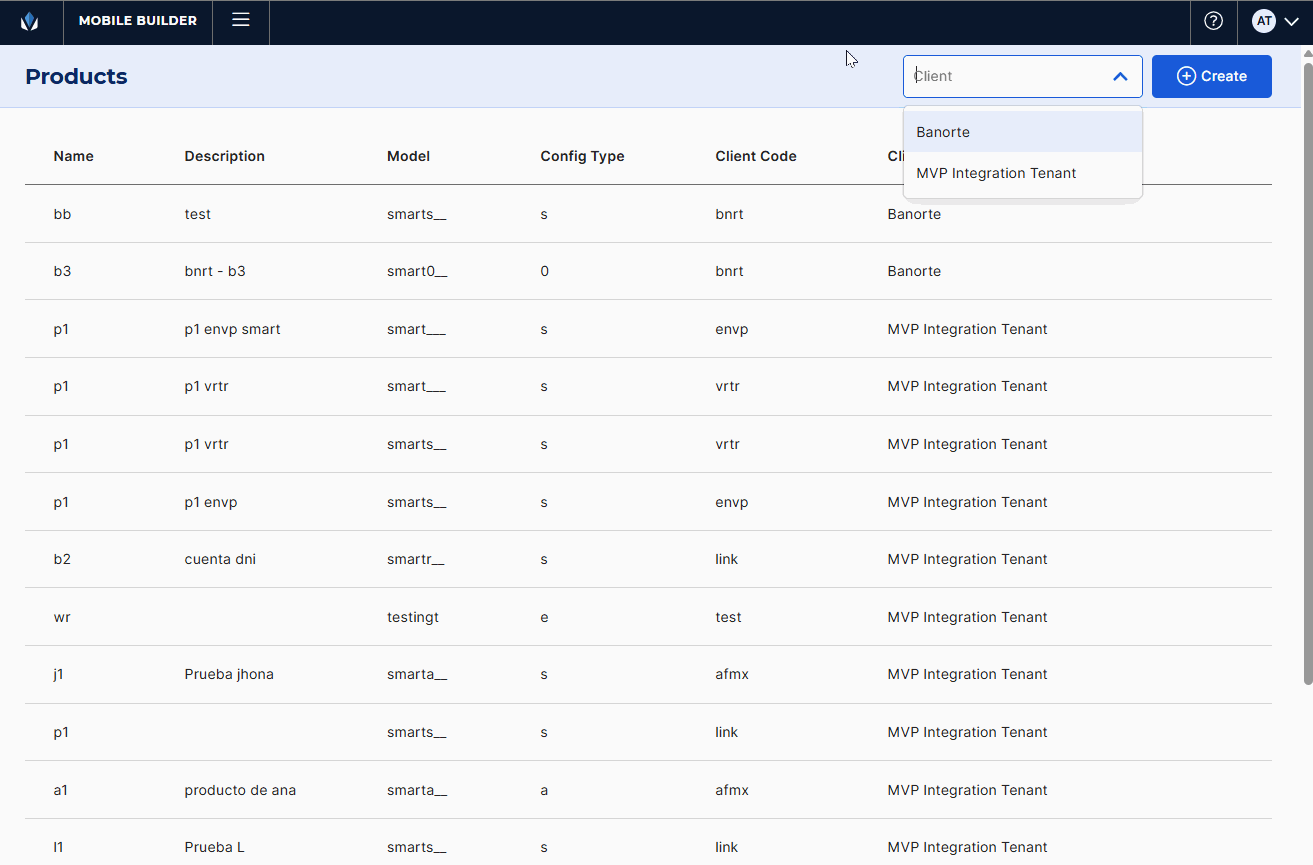Viewport: 1313px width, 865px height.
Task: Open the help question mark icon
Action: 1213,21
